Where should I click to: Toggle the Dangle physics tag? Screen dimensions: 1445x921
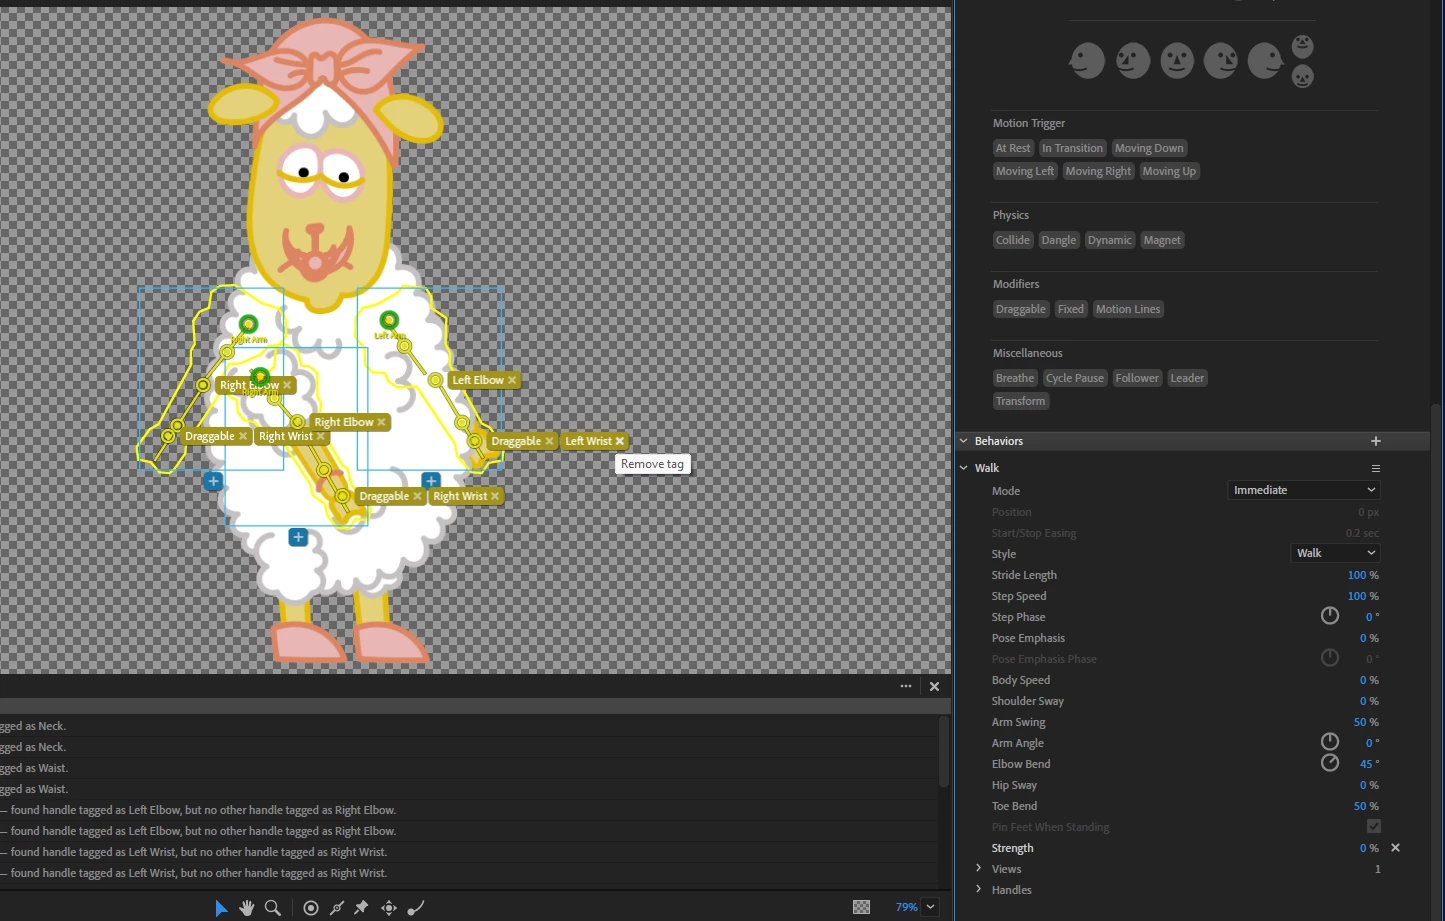1058,240
